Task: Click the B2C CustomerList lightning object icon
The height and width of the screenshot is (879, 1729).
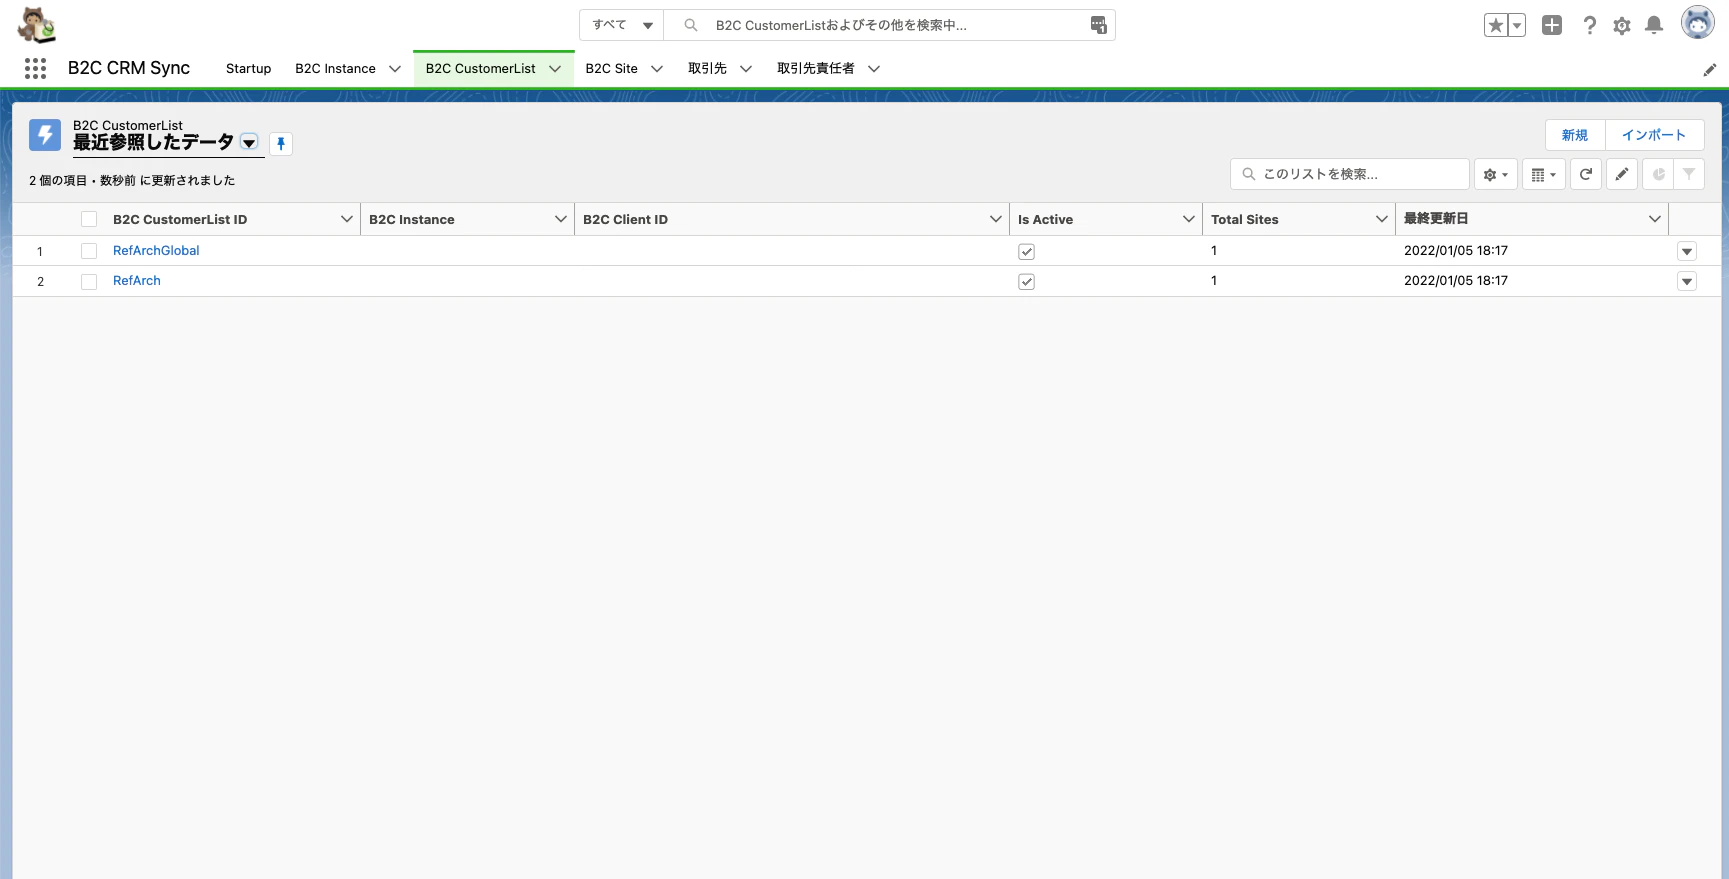Action: 45,135
